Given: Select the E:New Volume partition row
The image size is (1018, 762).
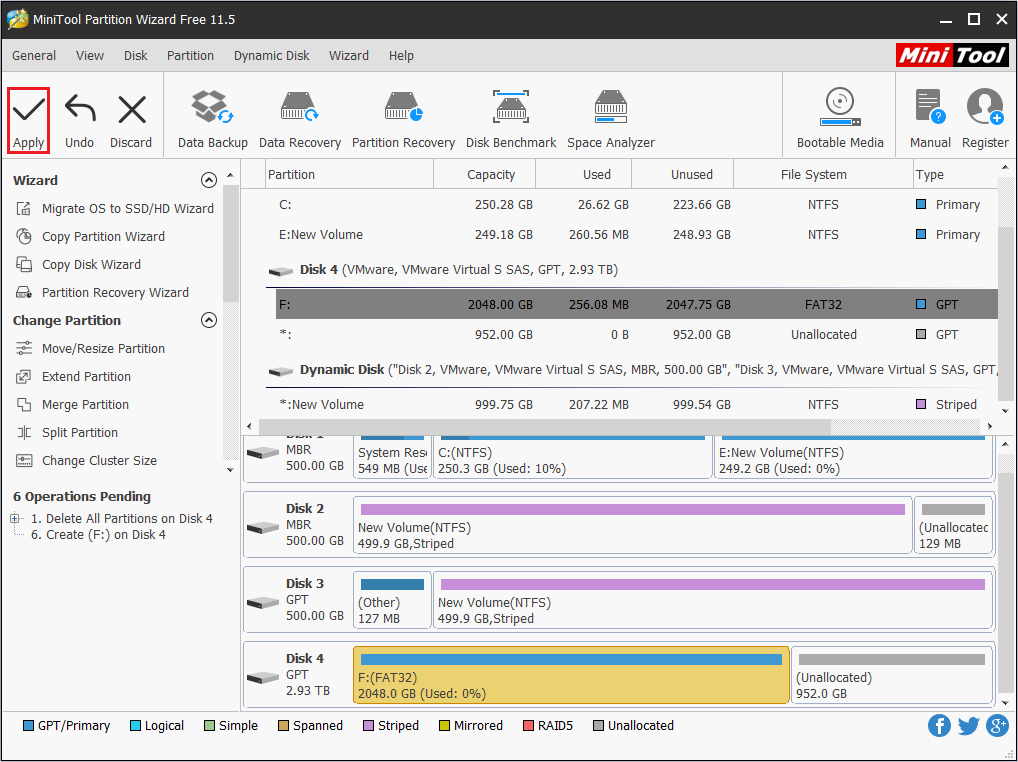Looking at the screenshot, I should 636,234.
